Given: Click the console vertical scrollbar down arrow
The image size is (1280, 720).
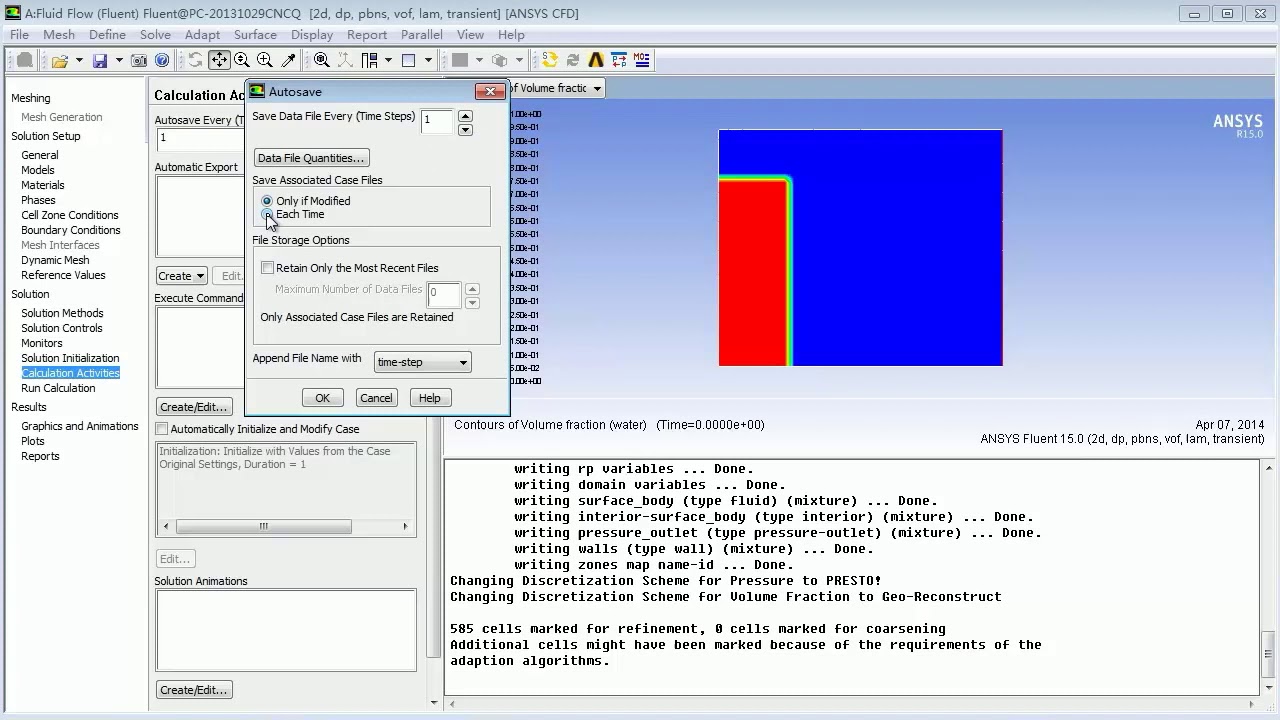Looking at the screenshot, I should point(1268,688).
